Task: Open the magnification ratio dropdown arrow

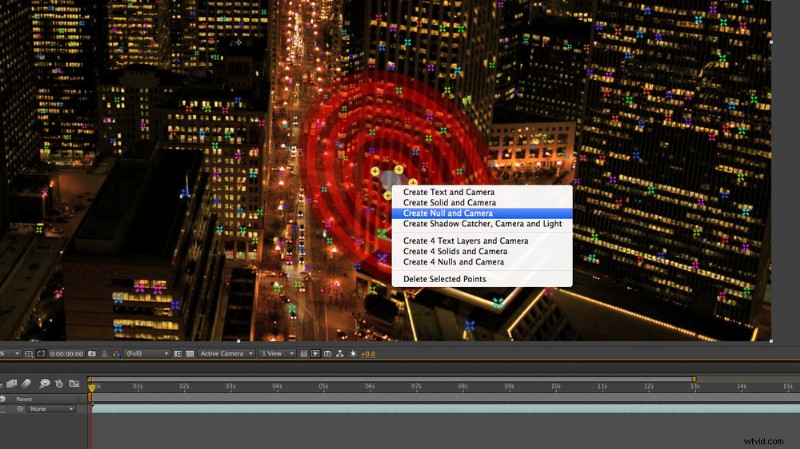Action: [x=17, y=354]
